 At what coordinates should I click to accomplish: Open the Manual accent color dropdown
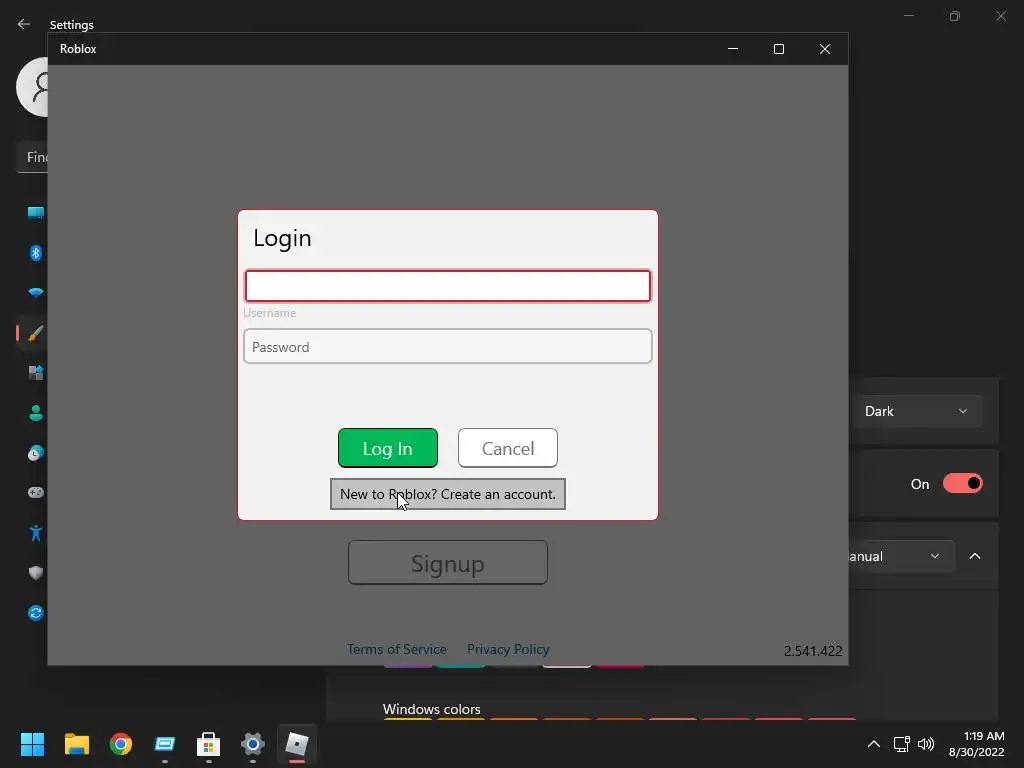902,556
